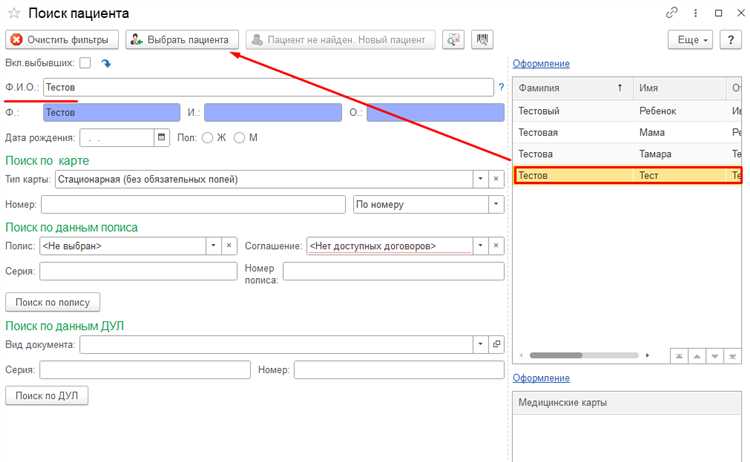
Task: Expand the Соглашение dropdown arrow
Action: coord(480,246)
